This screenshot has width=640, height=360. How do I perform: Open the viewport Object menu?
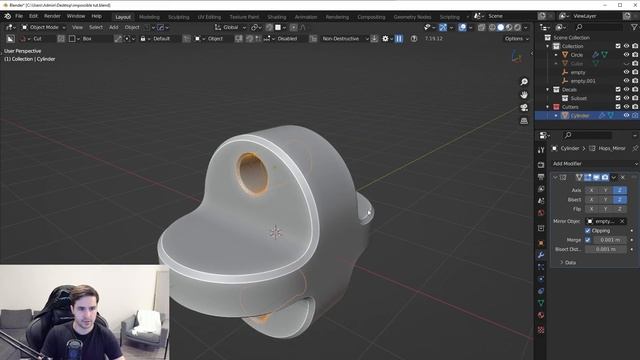[132, 27]
